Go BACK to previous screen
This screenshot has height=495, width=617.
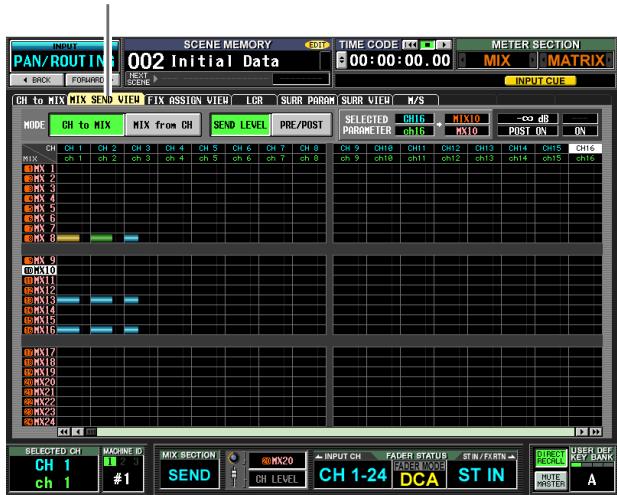(x=37, y=80)
